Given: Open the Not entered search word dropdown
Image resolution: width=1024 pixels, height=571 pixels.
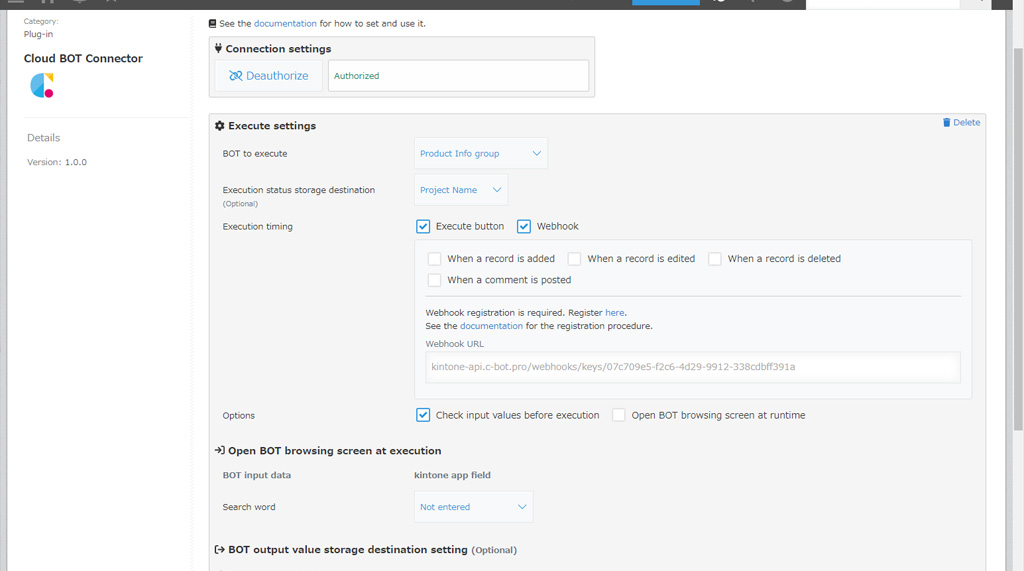Looking at the screenshot, I should 473,507.
